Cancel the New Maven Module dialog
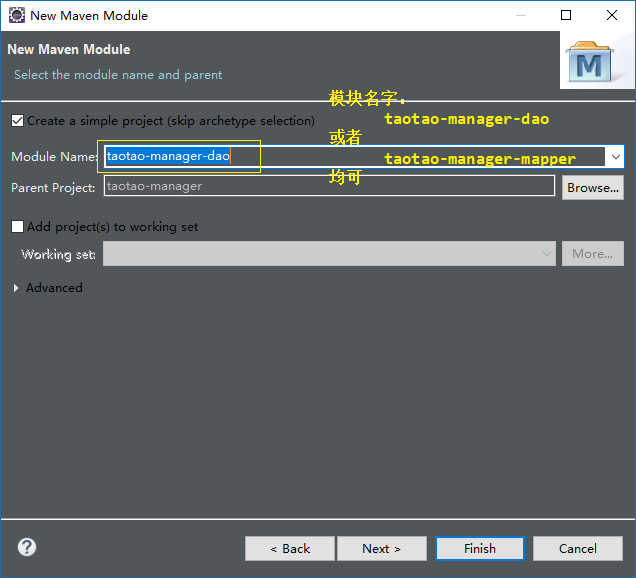Screen dimensions: 636x578 (x=578, y=548)
